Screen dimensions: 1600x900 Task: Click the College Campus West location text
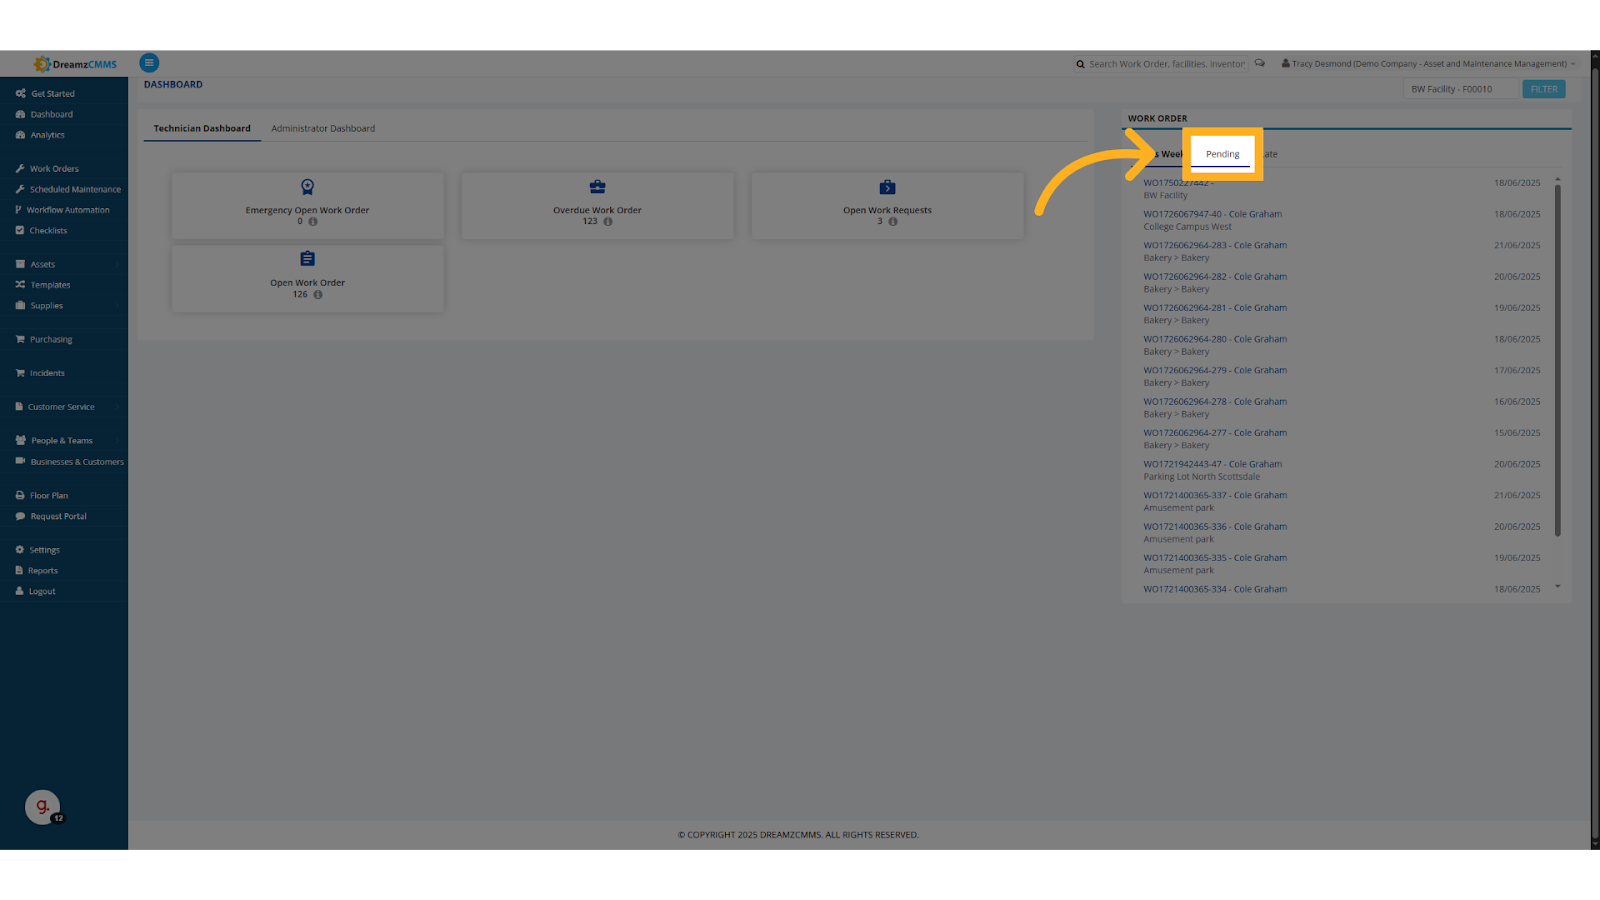pyautogui.click(x=1187, y=227)
